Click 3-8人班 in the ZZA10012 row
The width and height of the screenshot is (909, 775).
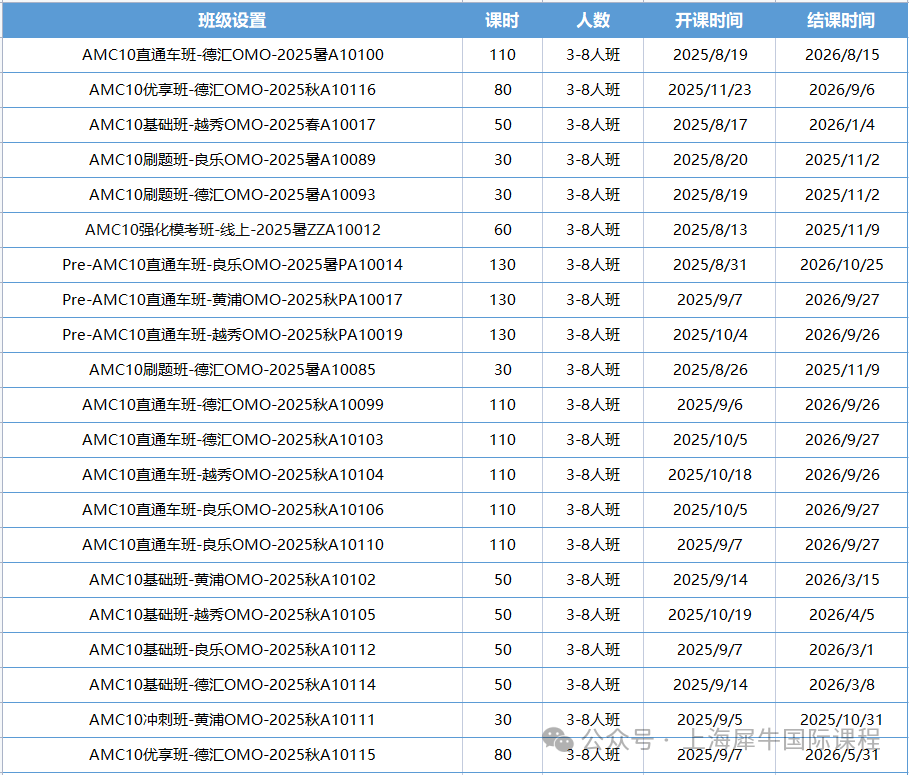[x=593, y=230]
